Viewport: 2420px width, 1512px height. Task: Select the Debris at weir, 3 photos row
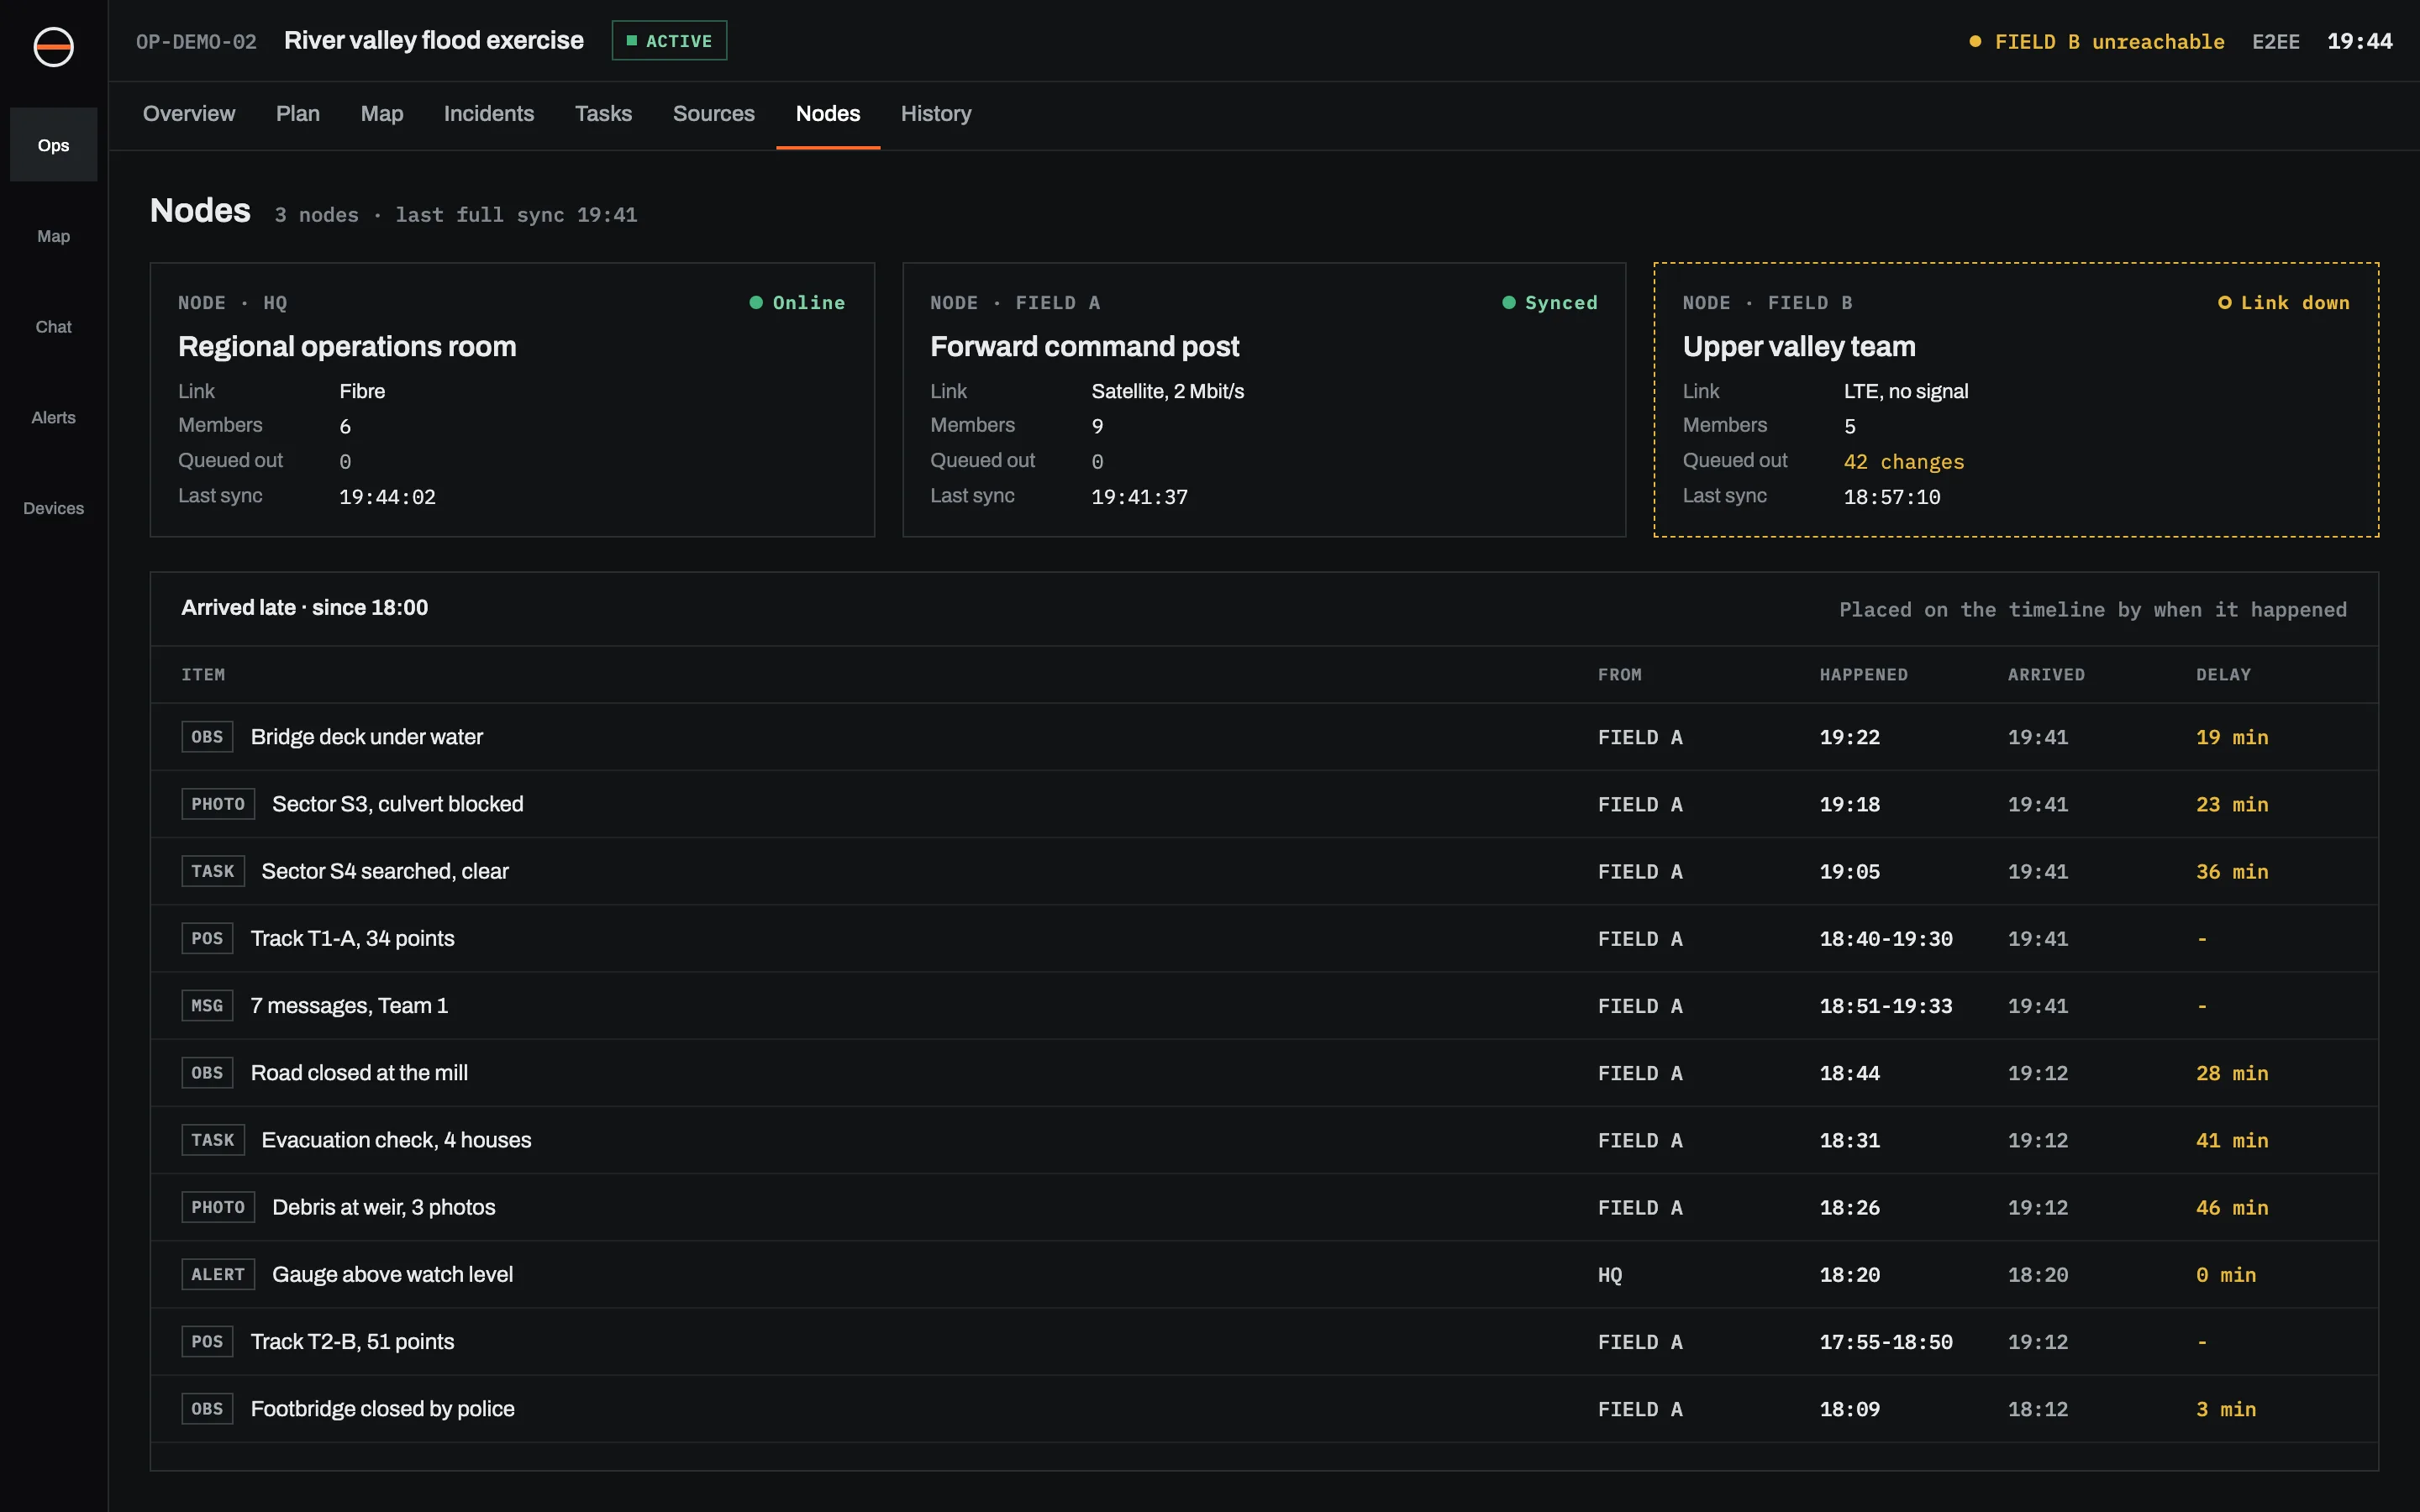[1264, 1208]
